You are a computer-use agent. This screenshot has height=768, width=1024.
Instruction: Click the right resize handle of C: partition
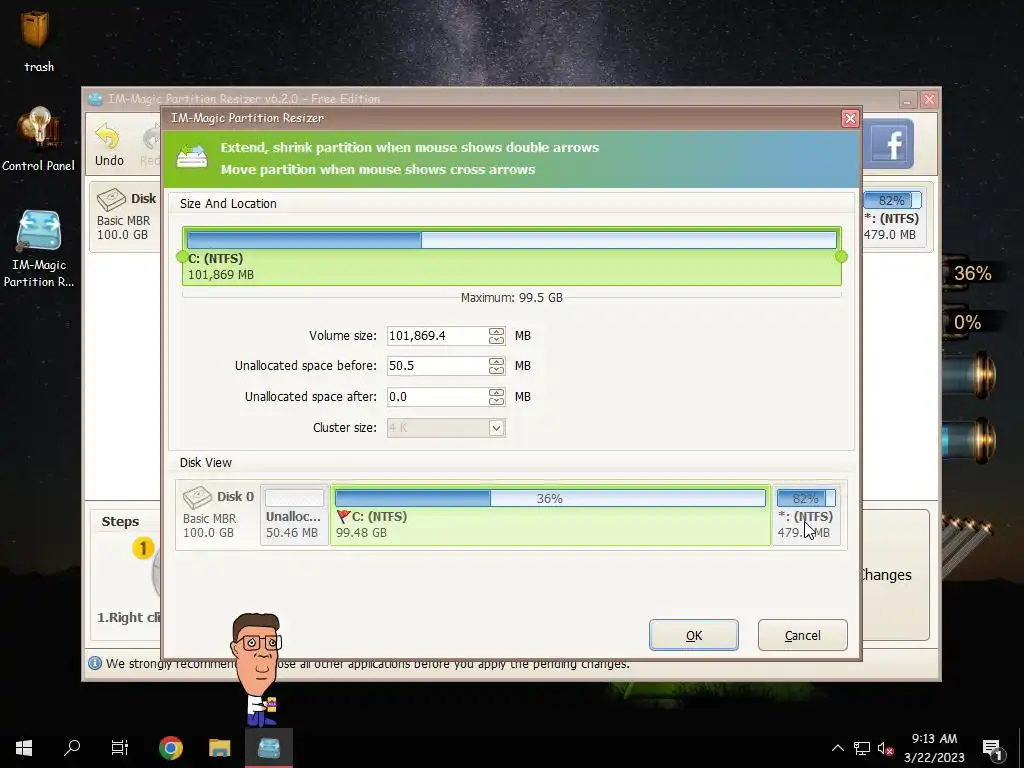[841, 257]
